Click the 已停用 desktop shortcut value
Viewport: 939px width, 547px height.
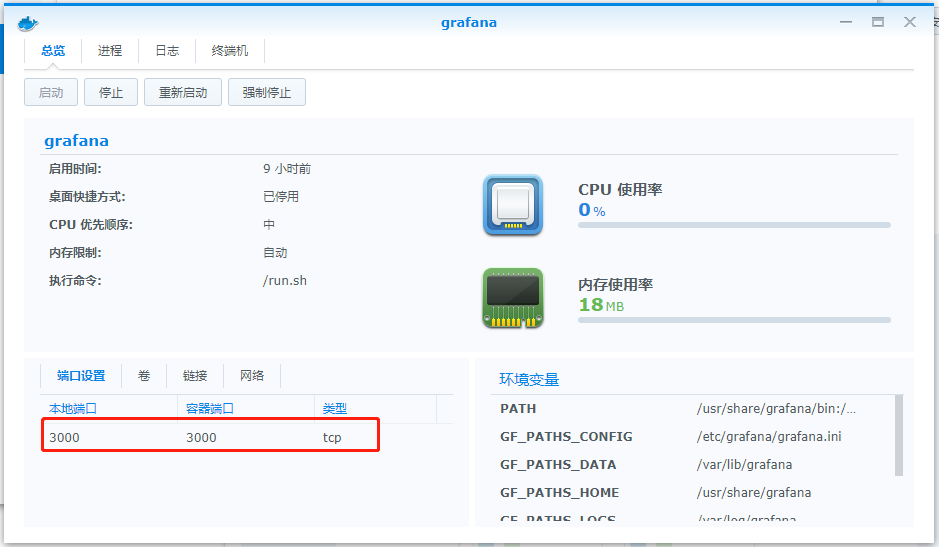(281, 197)
